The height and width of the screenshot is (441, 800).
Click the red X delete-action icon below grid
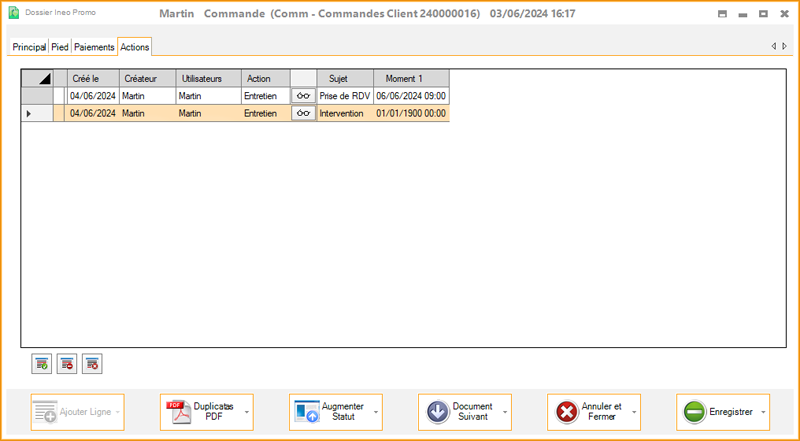click(92, 364)
